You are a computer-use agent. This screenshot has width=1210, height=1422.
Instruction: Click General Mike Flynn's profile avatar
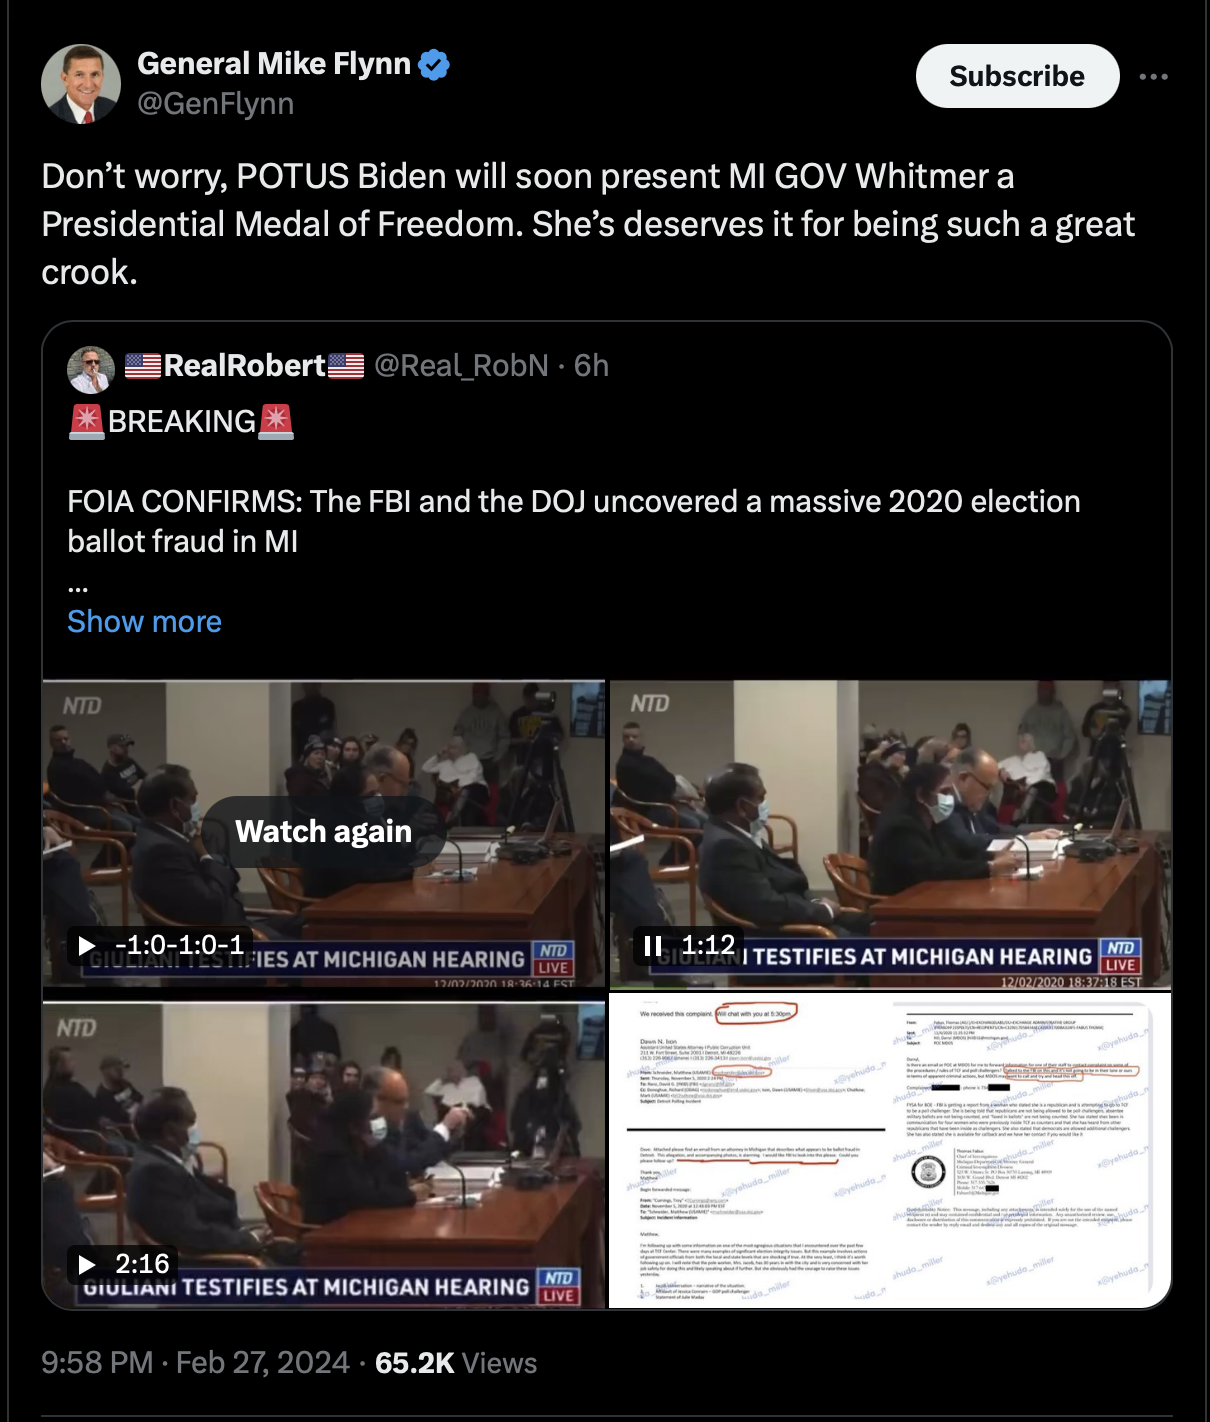[81, 84]
